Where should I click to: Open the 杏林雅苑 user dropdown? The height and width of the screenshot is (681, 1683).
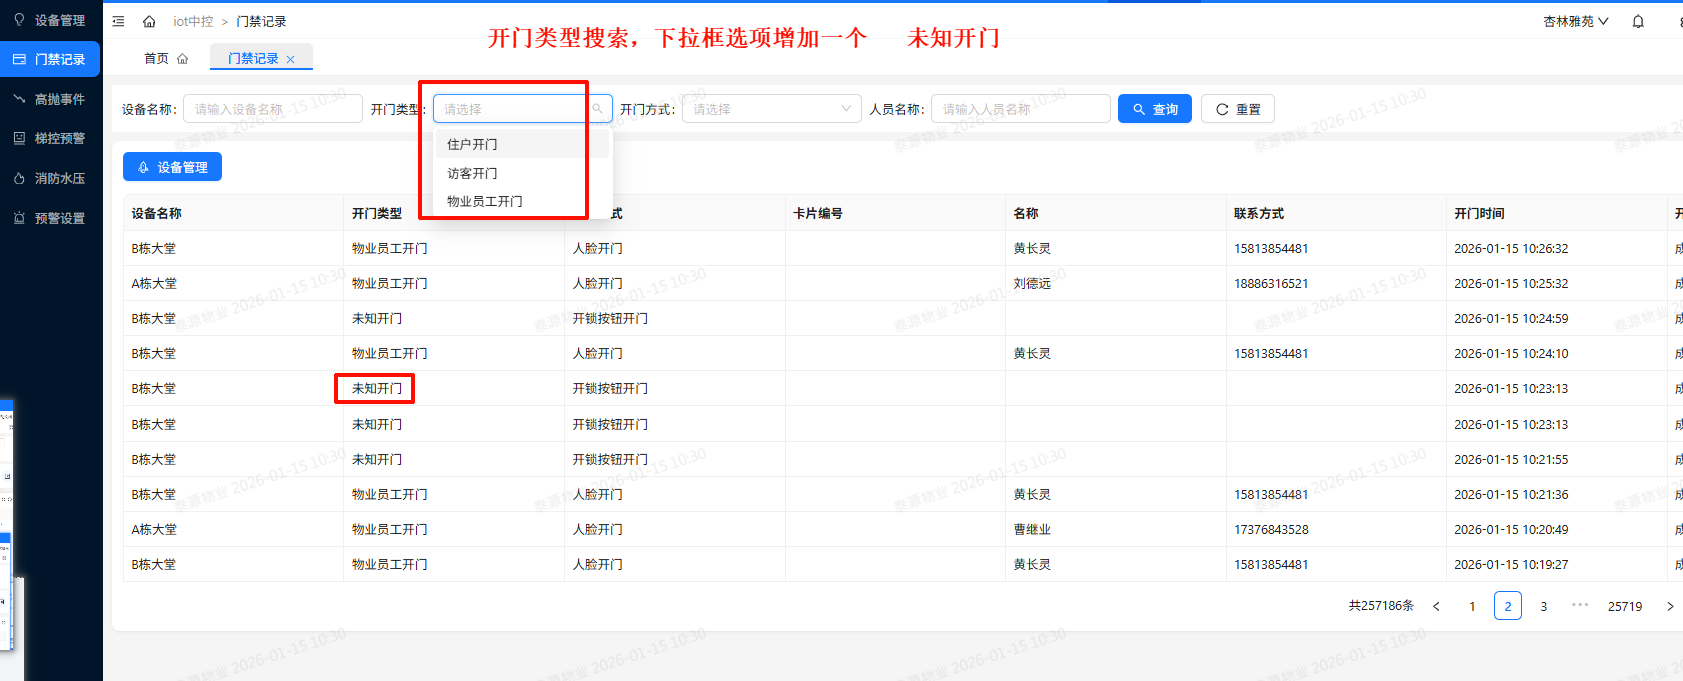pyautogui.click(x=1576, y=21)
